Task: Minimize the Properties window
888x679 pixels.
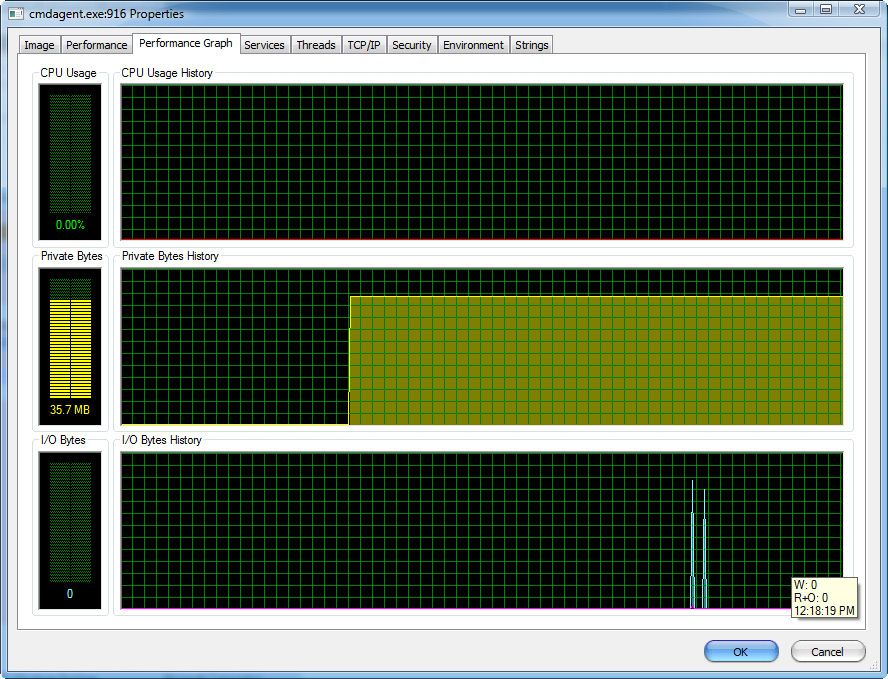Action: [x=800, y=10]
